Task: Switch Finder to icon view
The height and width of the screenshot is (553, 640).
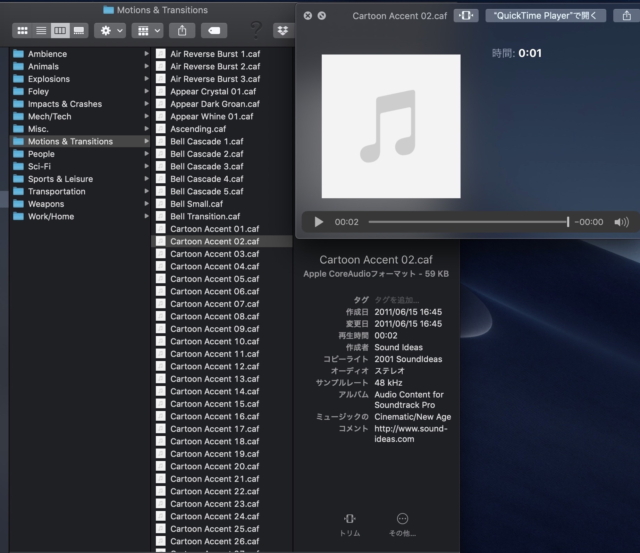Action: point(23,31)
